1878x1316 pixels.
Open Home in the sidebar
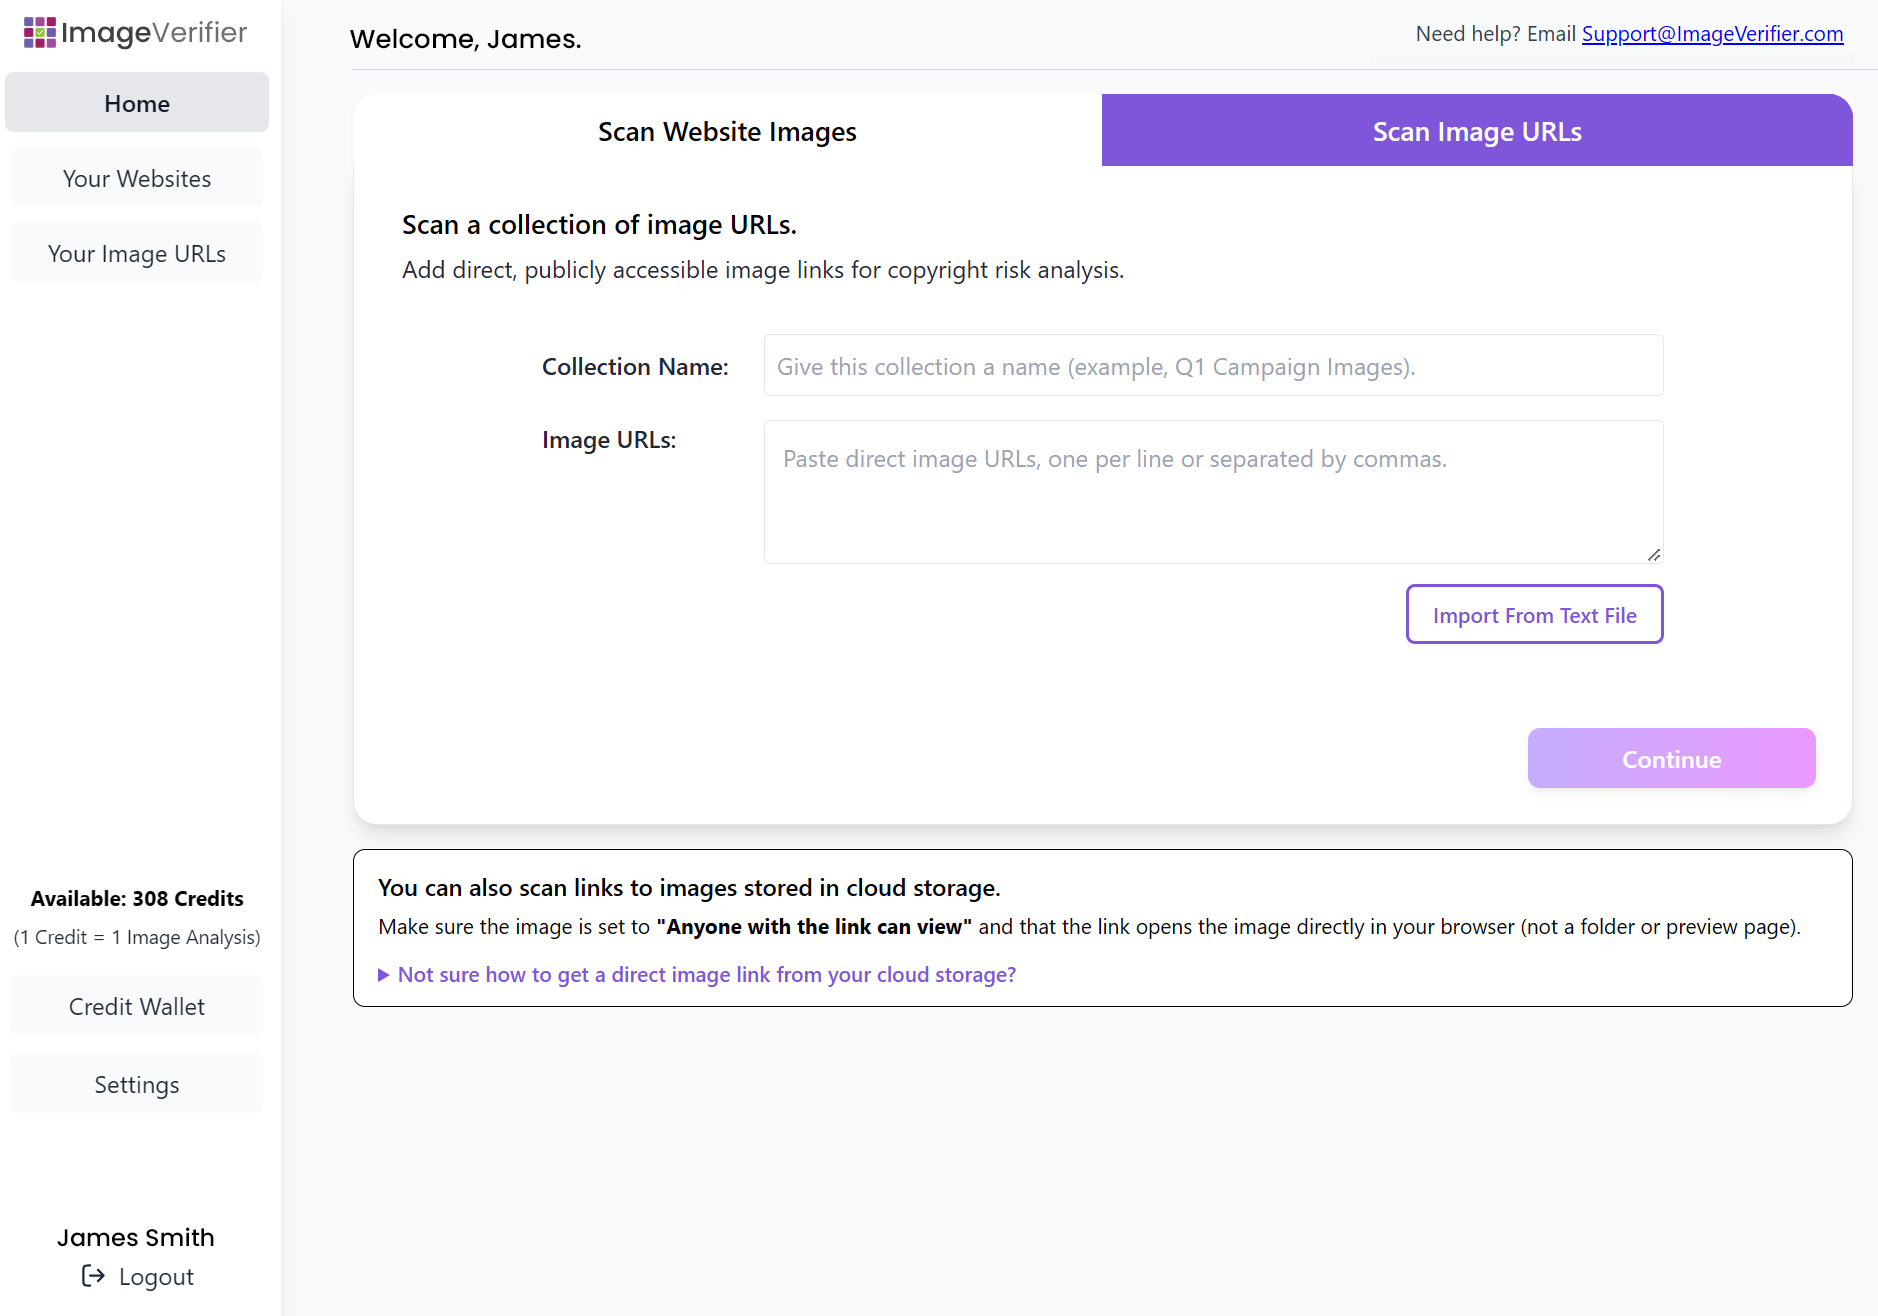(137, 103)
